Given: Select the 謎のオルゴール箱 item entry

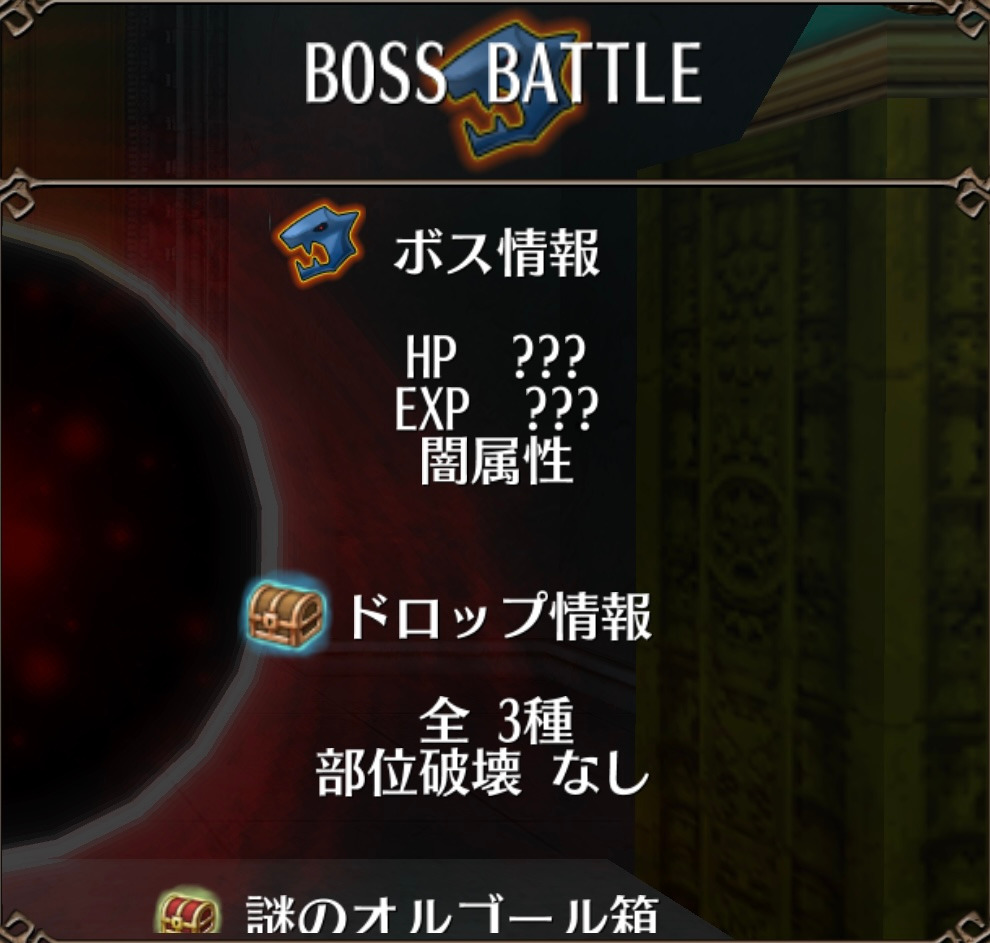Looking at the screenshot, I should coord(453,915).
